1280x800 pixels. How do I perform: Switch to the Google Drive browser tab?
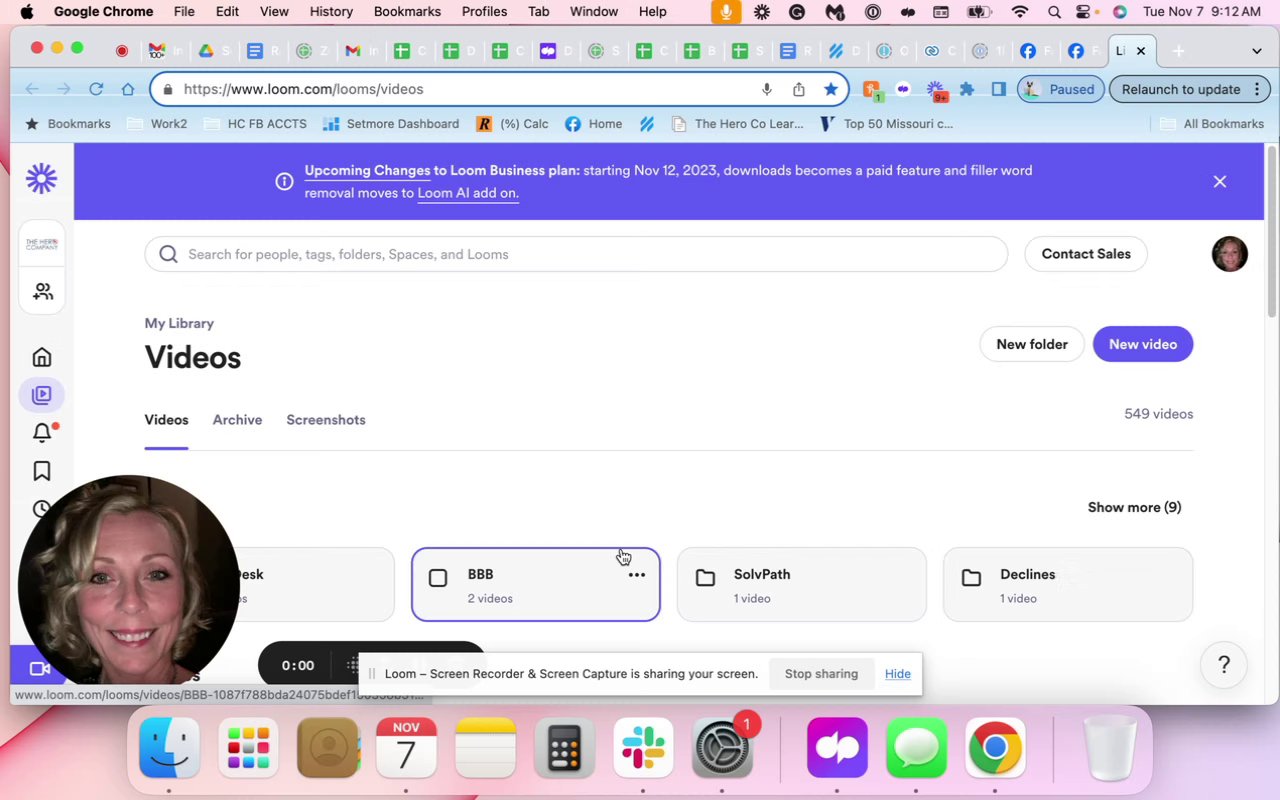tap(206, 51)
